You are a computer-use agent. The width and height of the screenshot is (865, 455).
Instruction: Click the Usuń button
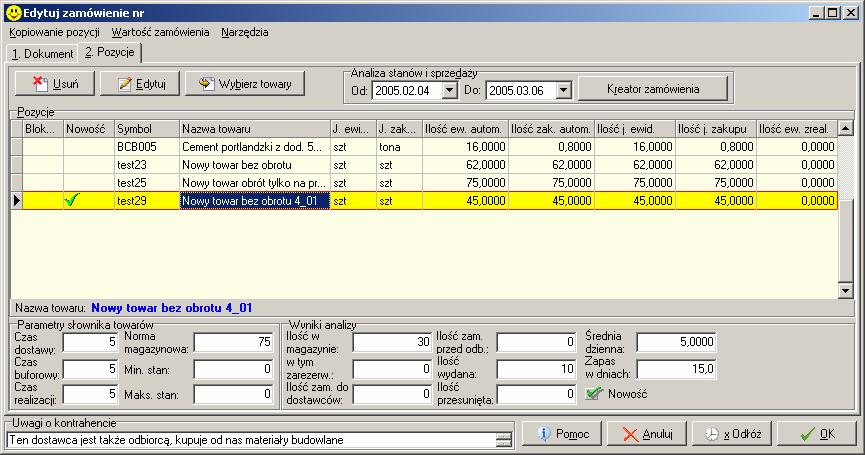55,84
